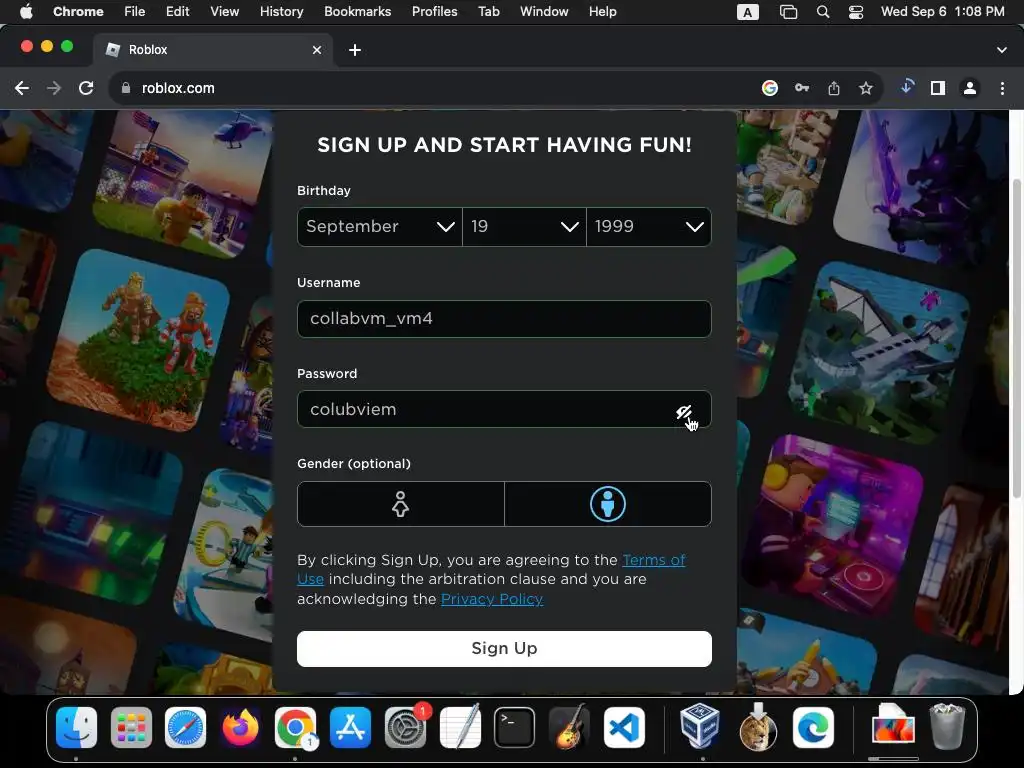Open Terminal from the dock
Screen dimensions: 1024x768
click(x=515, y=728)
